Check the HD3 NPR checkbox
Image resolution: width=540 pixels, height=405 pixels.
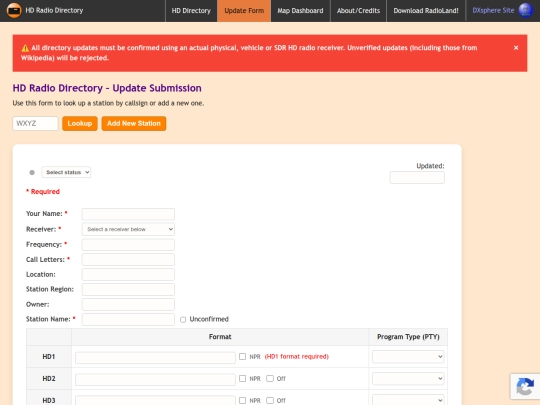pos(242,401)
